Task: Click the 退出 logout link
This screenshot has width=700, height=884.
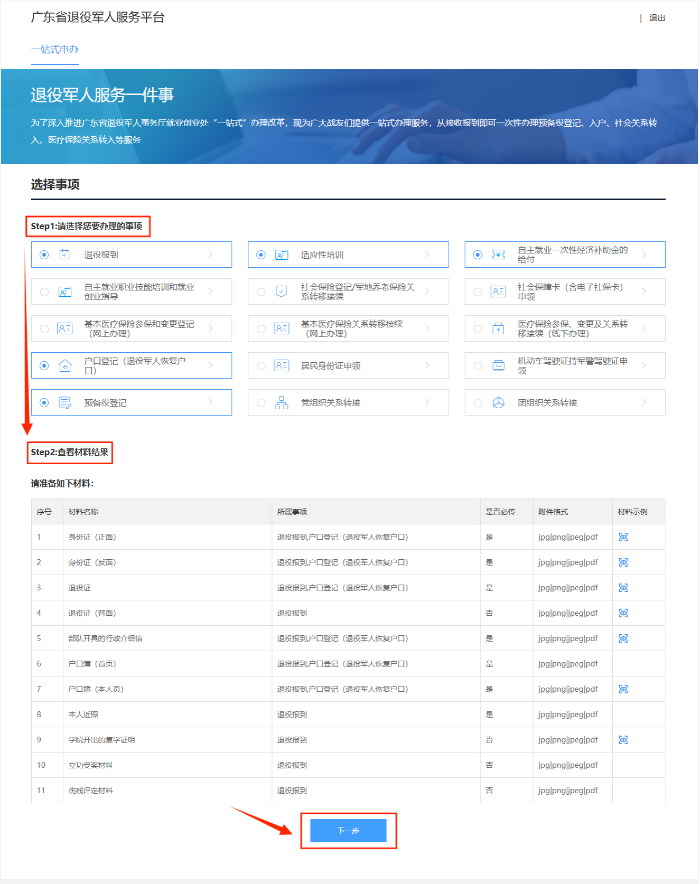Action: pos(656,18)
